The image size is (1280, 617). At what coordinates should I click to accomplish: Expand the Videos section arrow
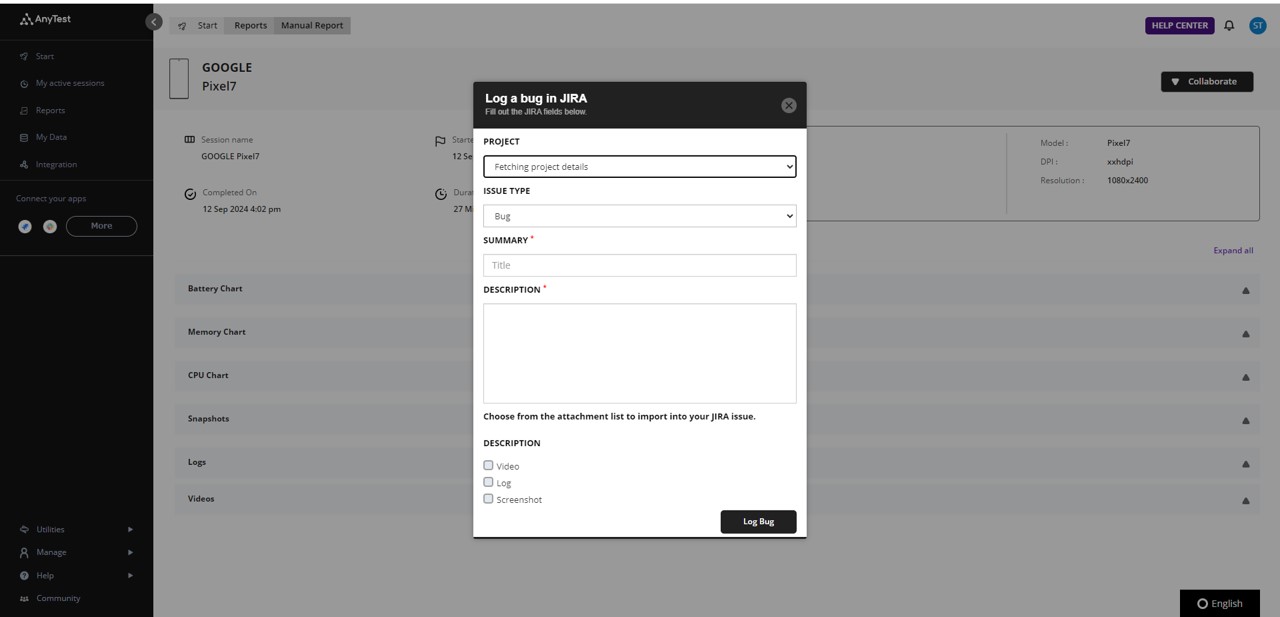point(1246,500)
